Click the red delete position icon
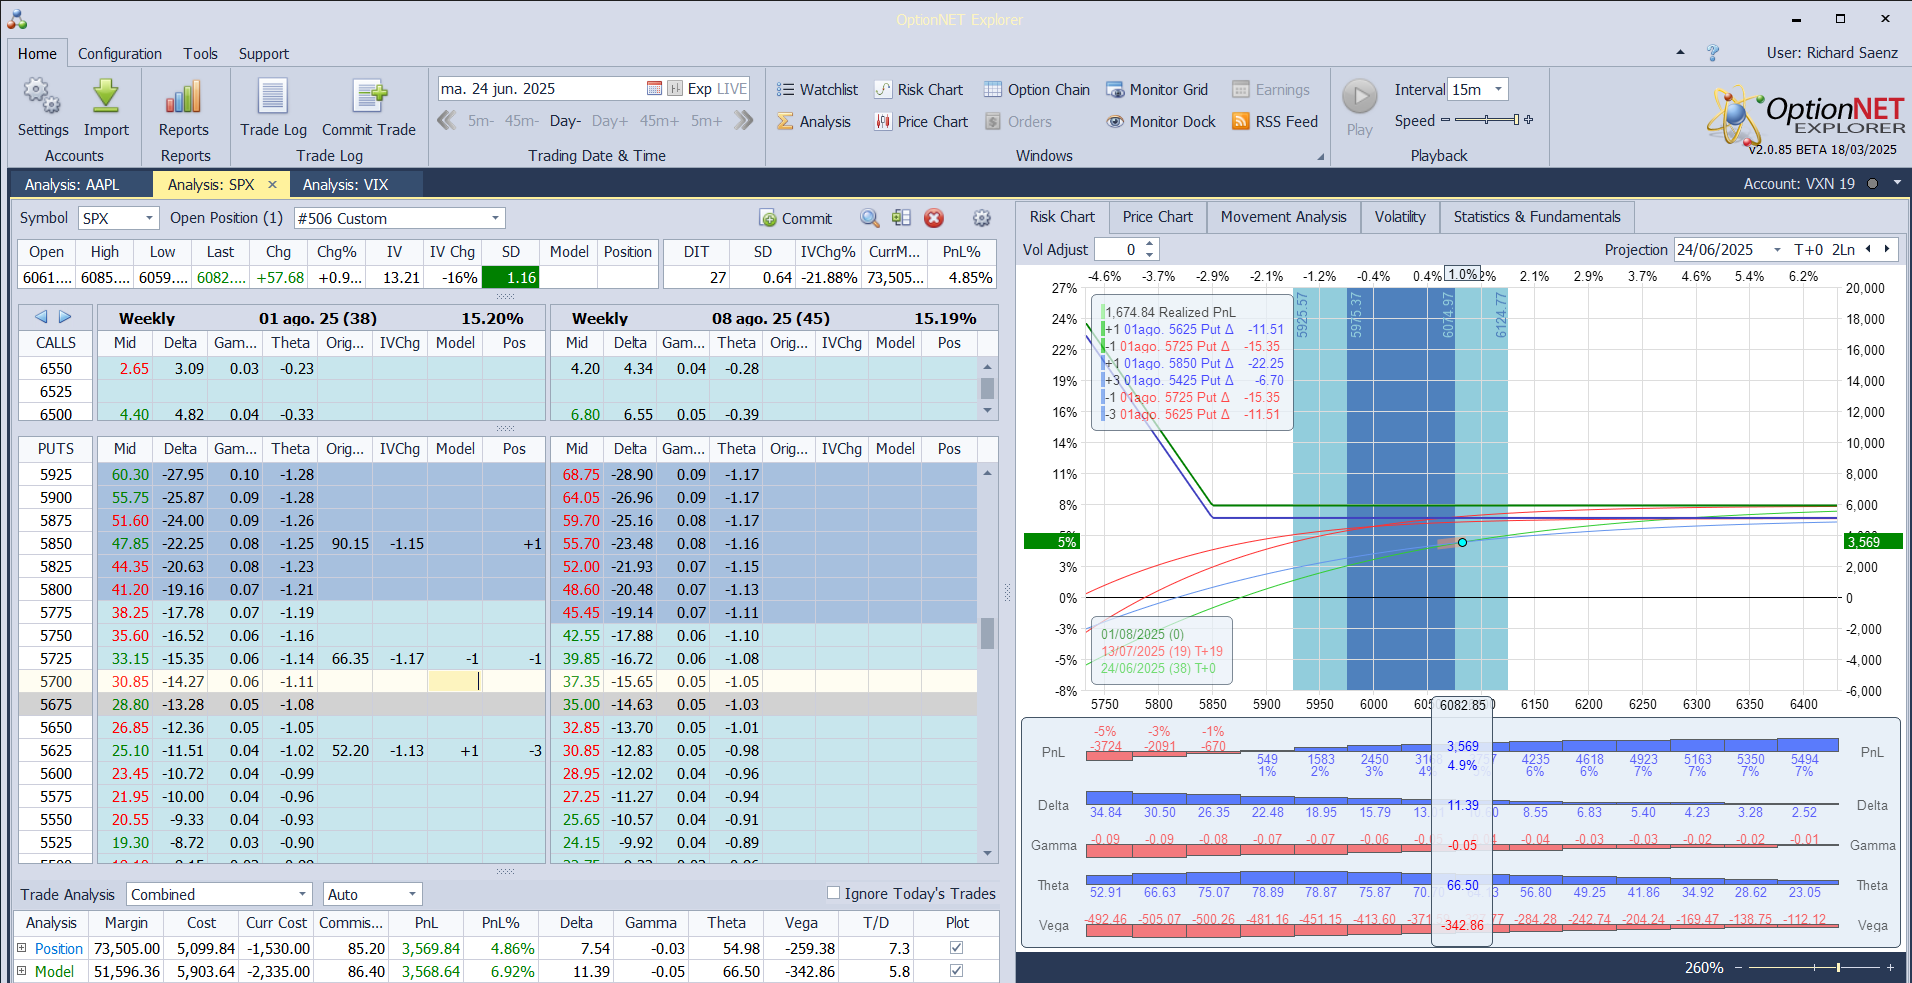The width and height of the screenshot is (1912, 983). tap(934, 218)
